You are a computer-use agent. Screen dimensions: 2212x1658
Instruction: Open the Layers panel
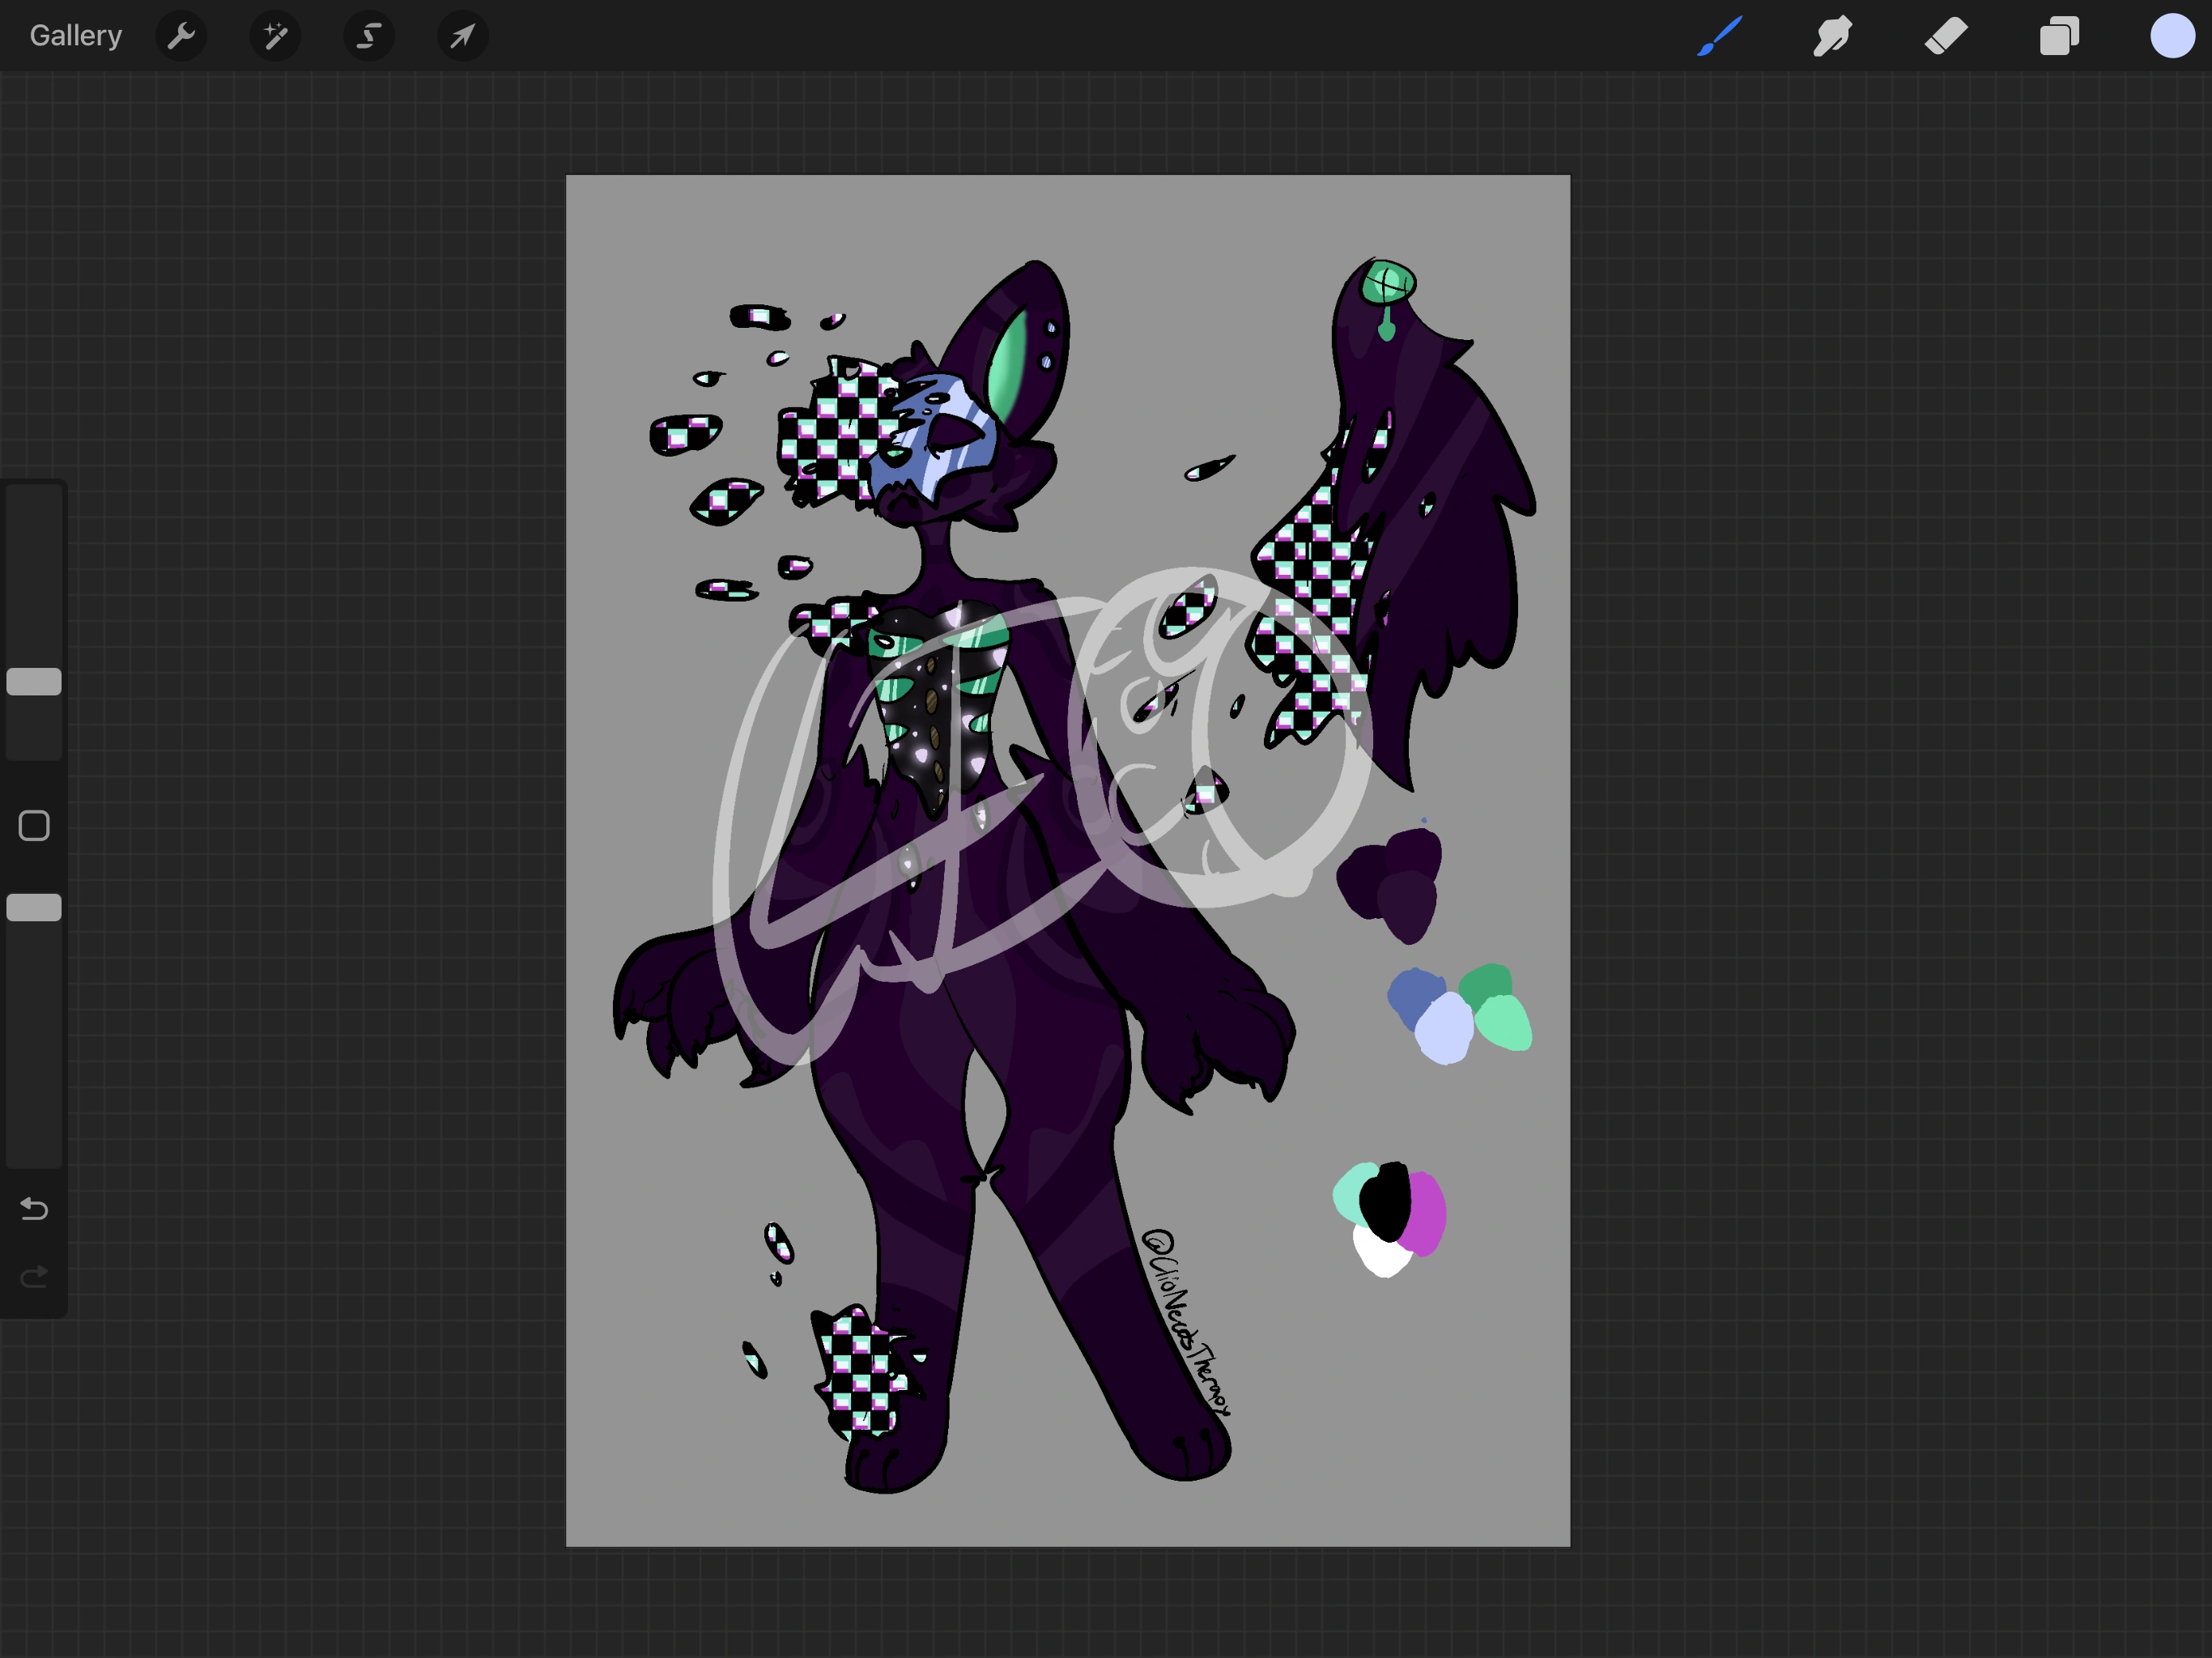2058,36
